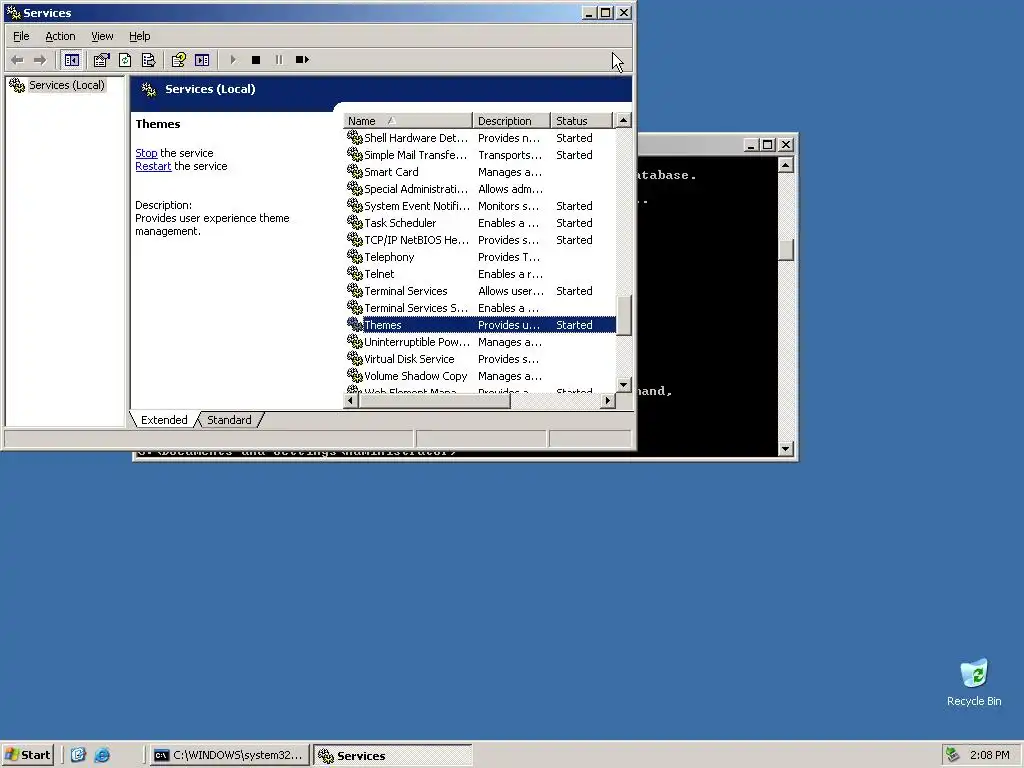Click the command prompt vertical scrollbar thumb
Screen dimensions: 1024x768
786,249
